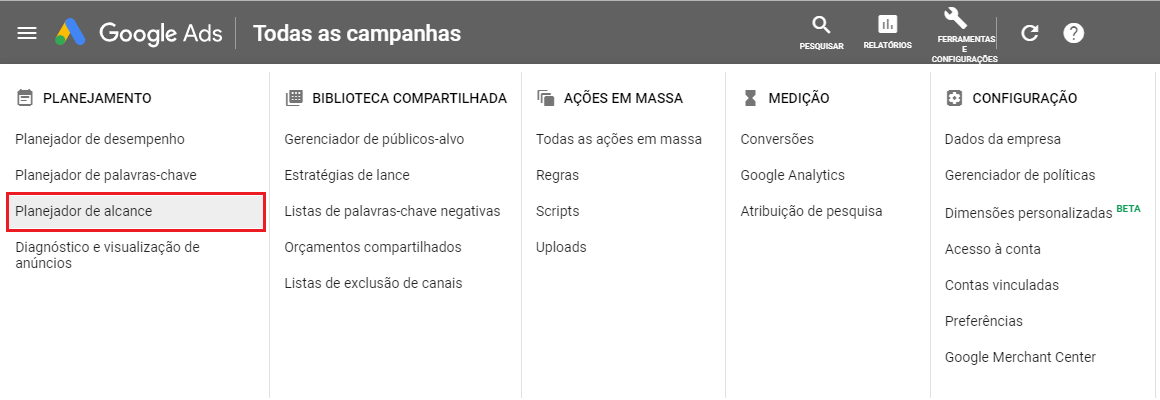Open the help question mark icon
This screenshot has height=400, width=1160.
pos(1073,33)
